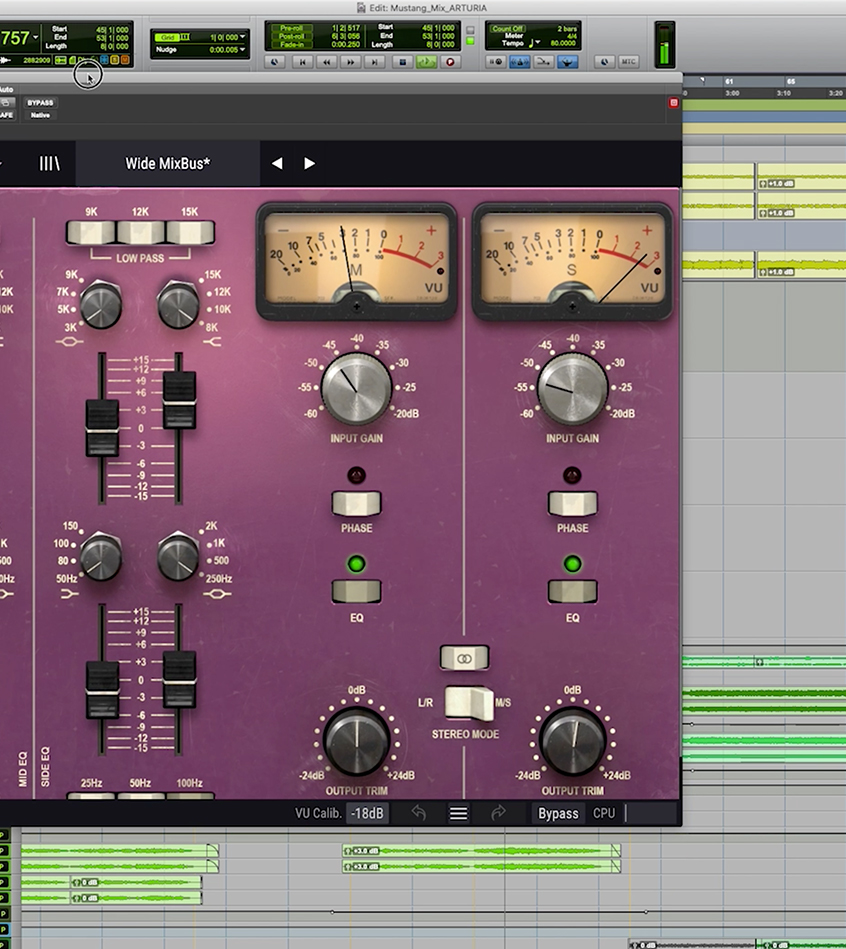Open the main counter dropdown arrow

coord(36,38)
